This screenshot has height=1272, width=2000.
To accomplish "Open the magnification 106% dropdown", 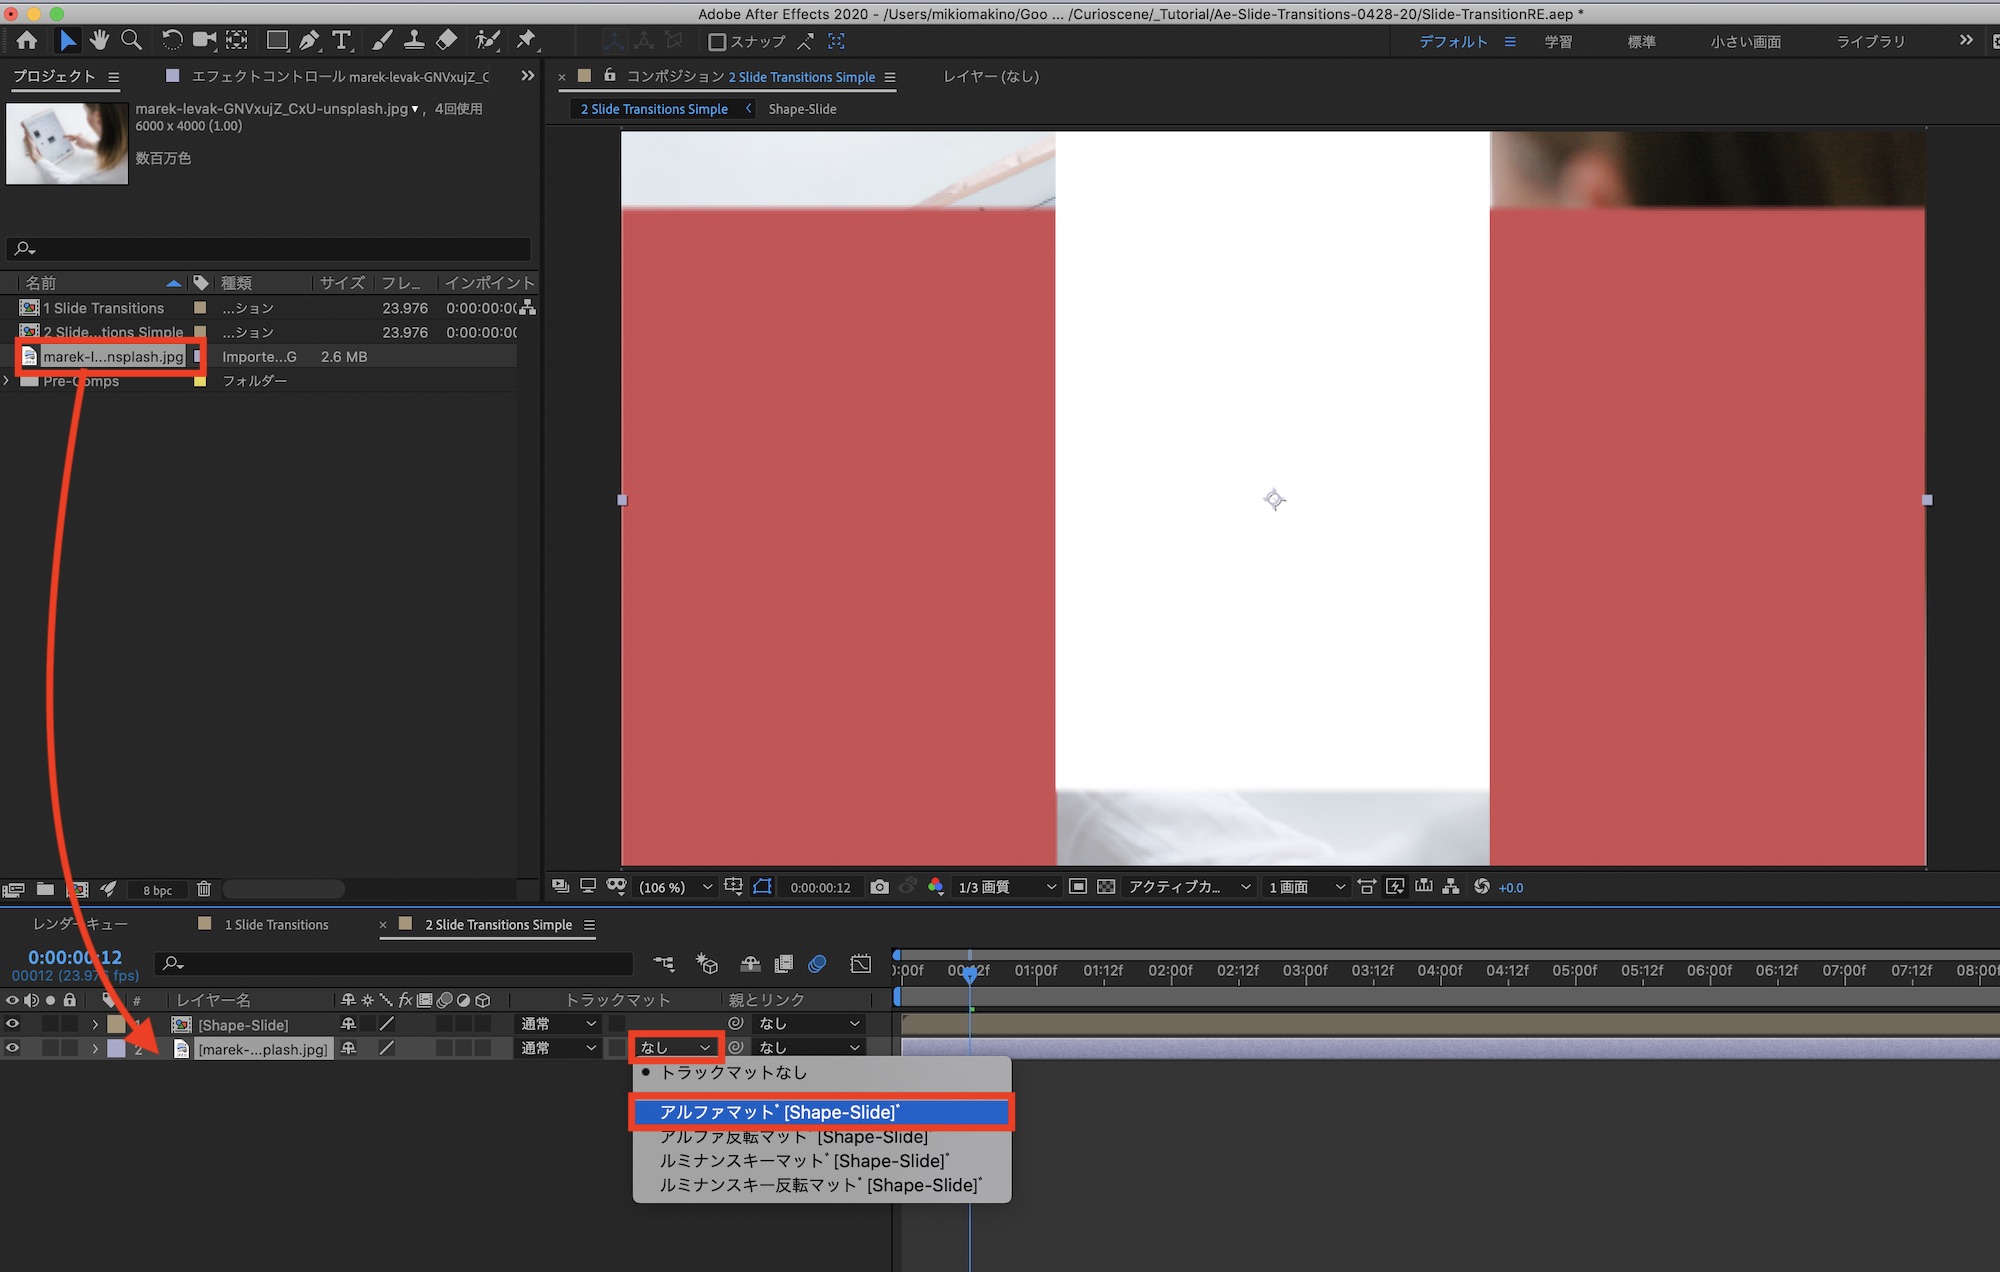I will (x=676, y=887).
